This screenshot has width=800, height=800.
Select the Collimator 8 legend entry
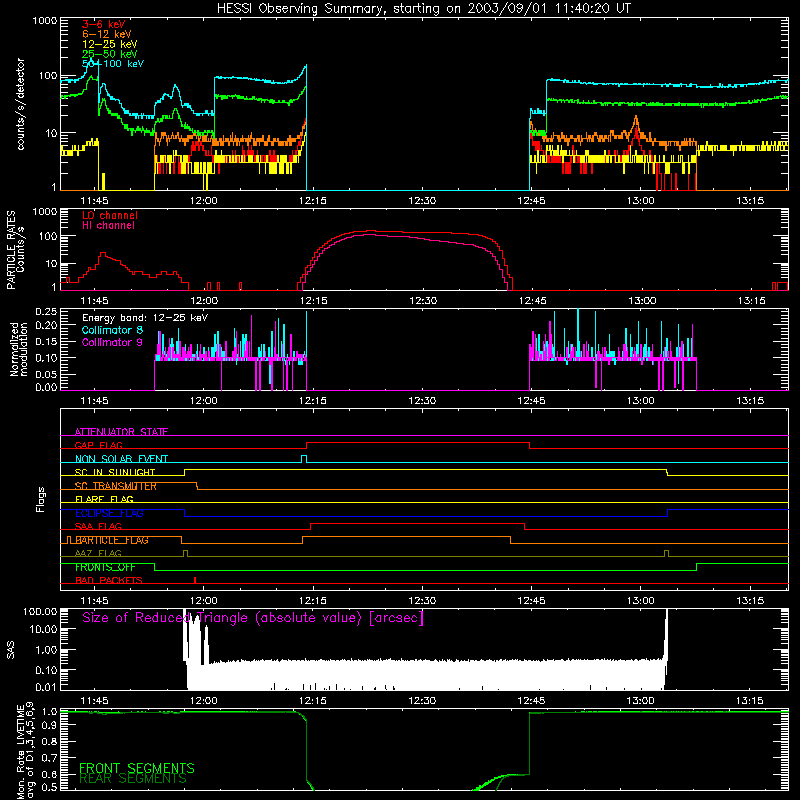(112, 330)
